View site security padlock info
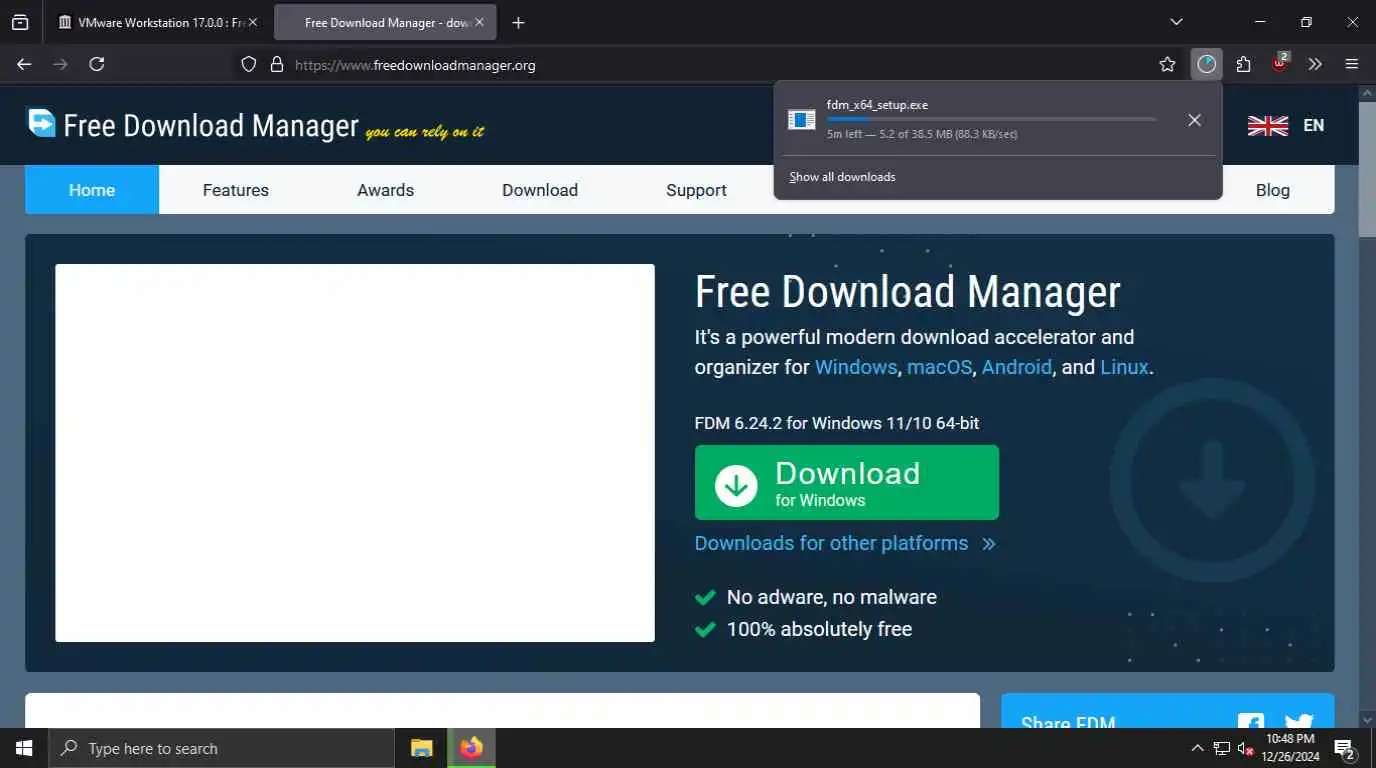Viewport: 1376px width, 768px height. [277, 64]
